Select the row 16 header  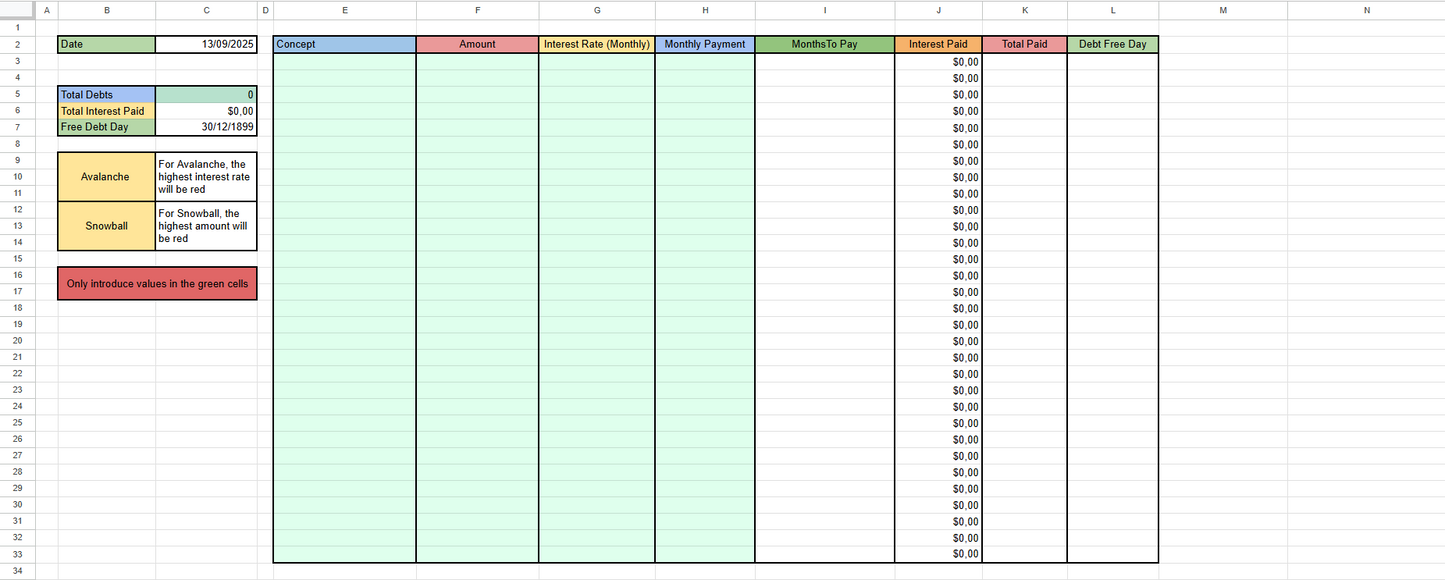[x=18, y=275]
